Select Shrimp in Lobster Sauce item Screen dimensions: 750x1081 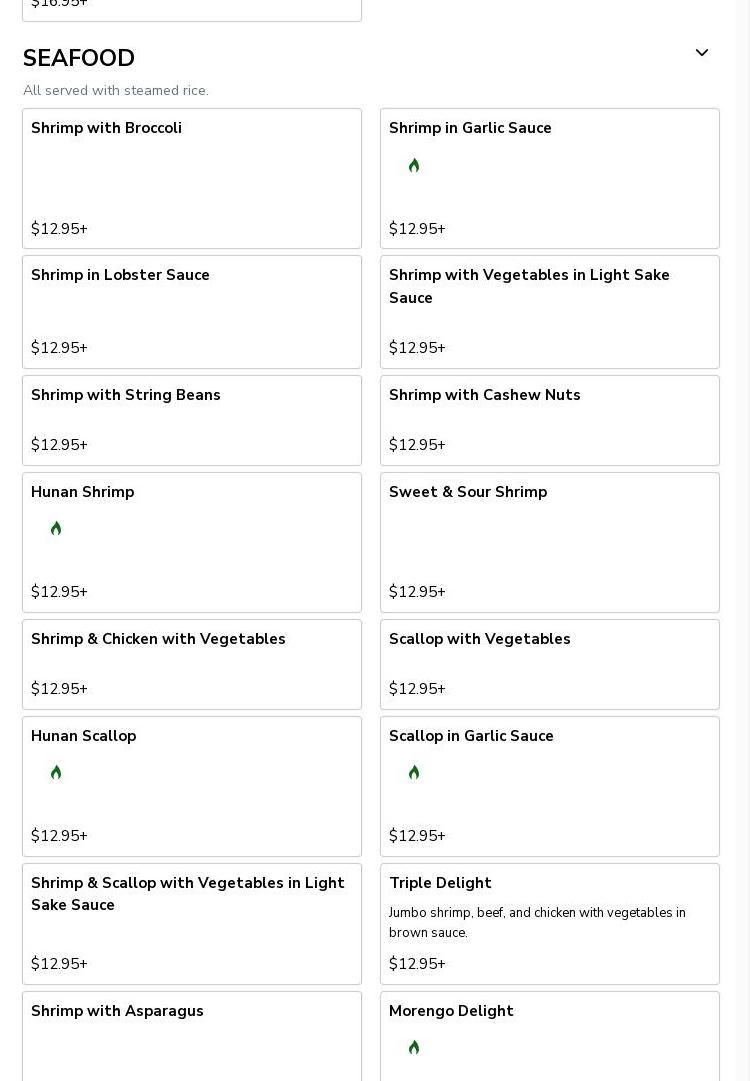(191, 311)
